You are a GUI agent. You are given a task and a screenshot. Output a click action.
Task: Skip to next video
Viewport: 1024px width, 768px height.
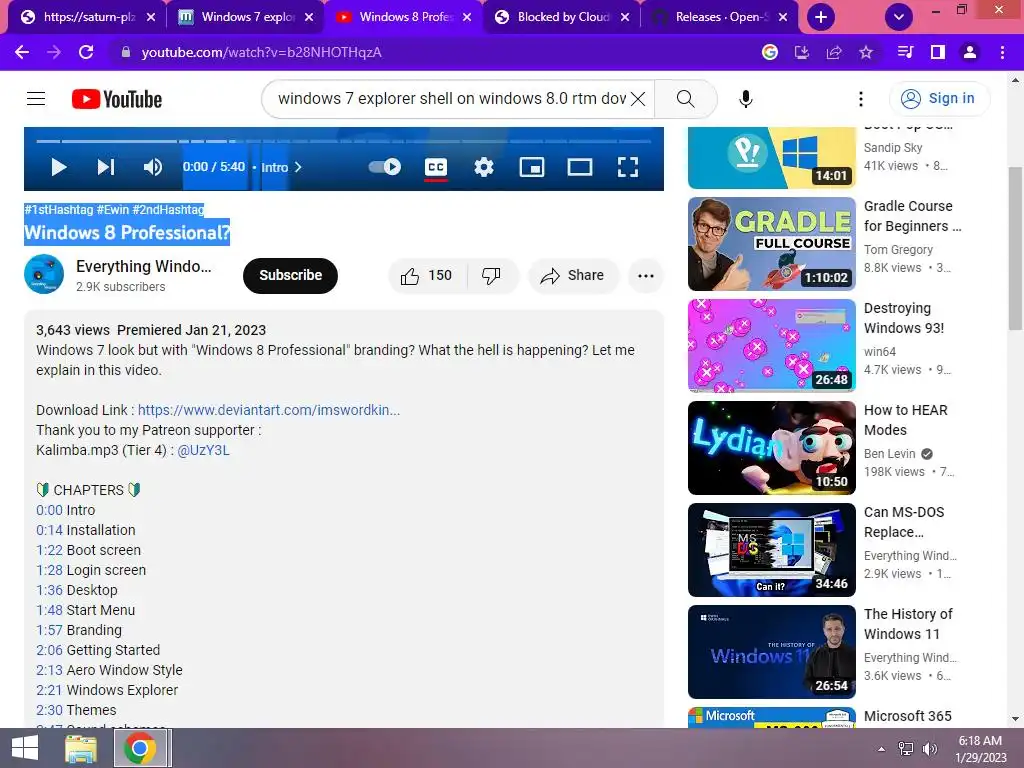point(106,167)
